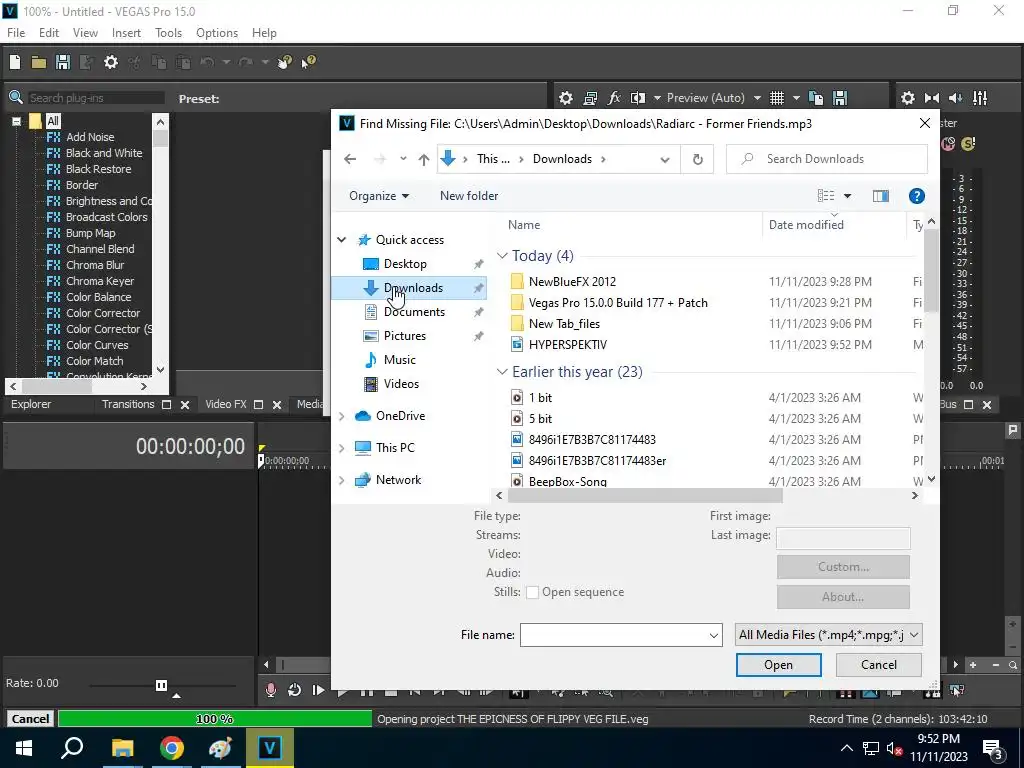The width and height of the screenshot is (1024, 768).
Task: Save project with floppy disk icon
Action: [63, 62]
